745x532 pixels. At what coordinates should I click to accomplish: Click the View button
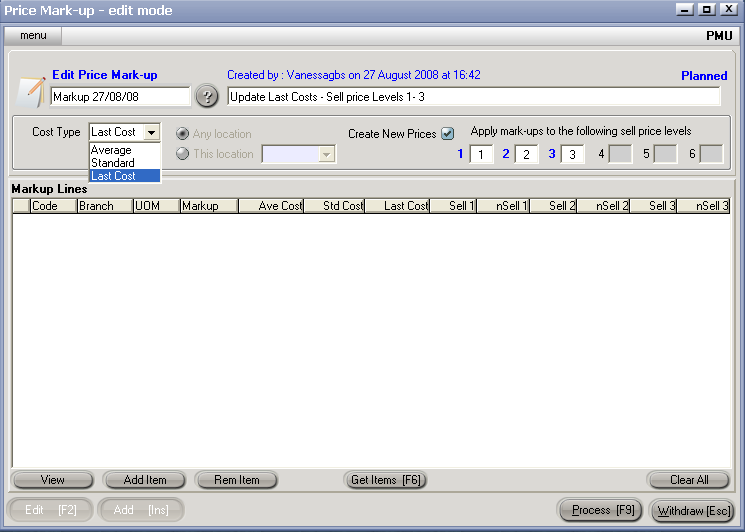click(52, 480)
